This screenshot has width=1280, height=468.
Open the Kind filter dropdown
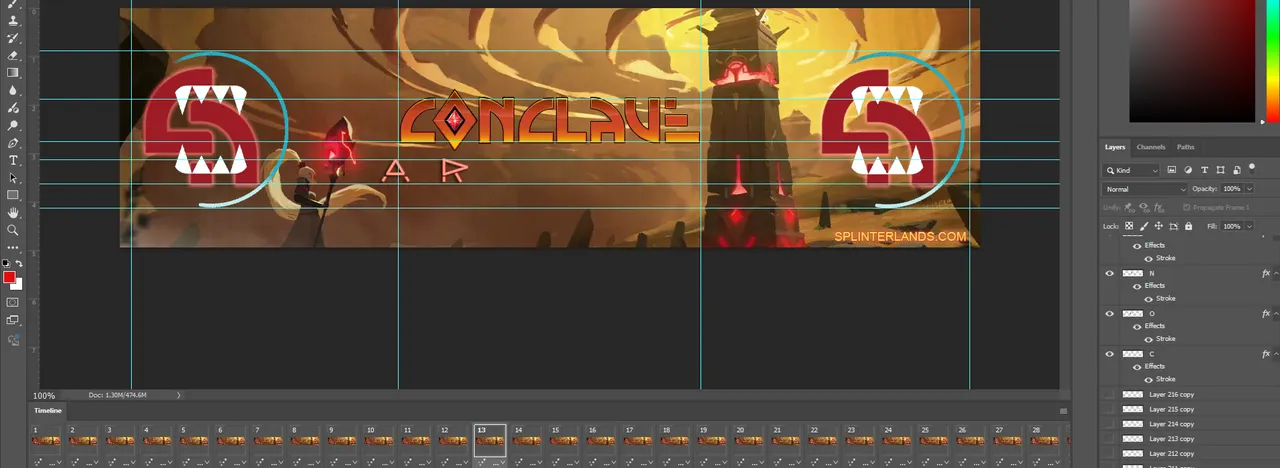(1132, 170)
